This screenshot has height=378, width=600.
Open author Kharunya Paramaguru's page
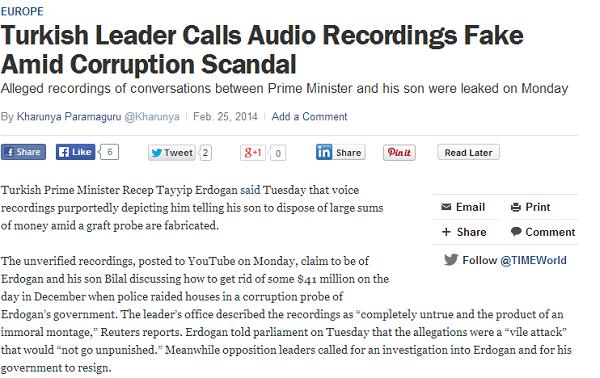[69, 116]
